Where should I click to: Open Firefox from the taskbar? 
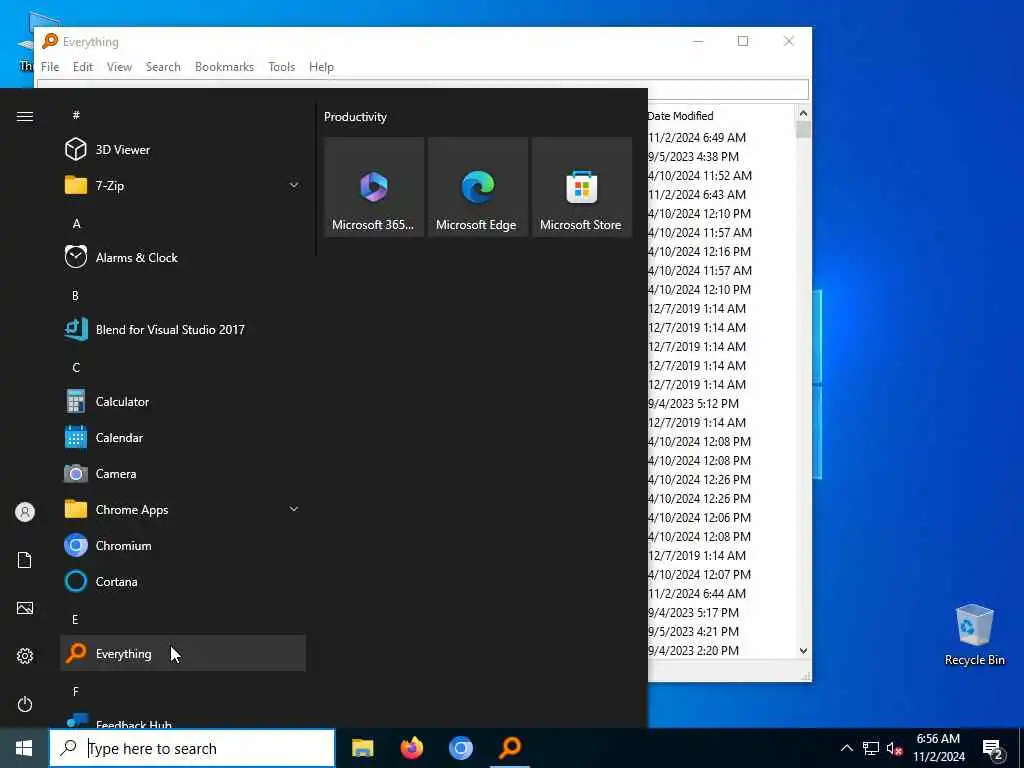[411, 748]
